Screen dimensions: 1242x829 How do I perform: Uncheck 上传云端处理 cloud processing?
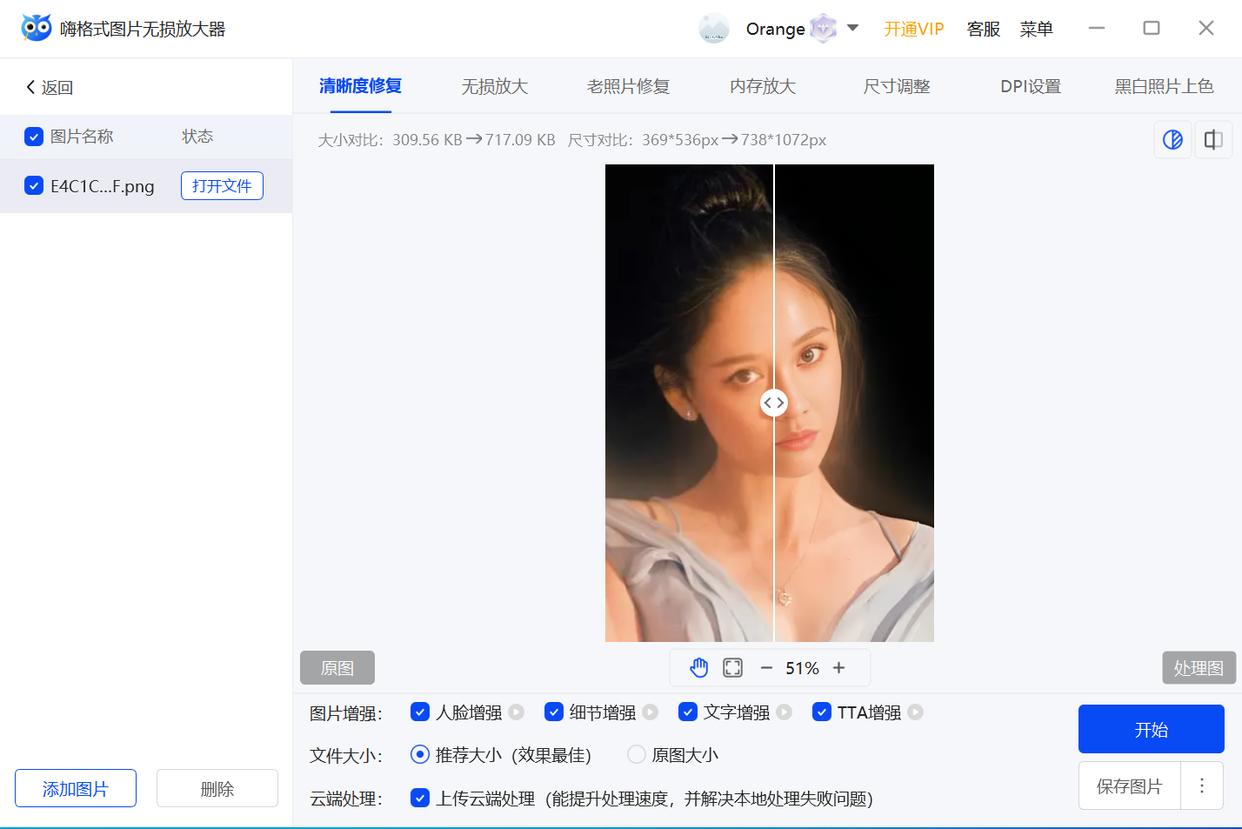[x=419, y=799]
